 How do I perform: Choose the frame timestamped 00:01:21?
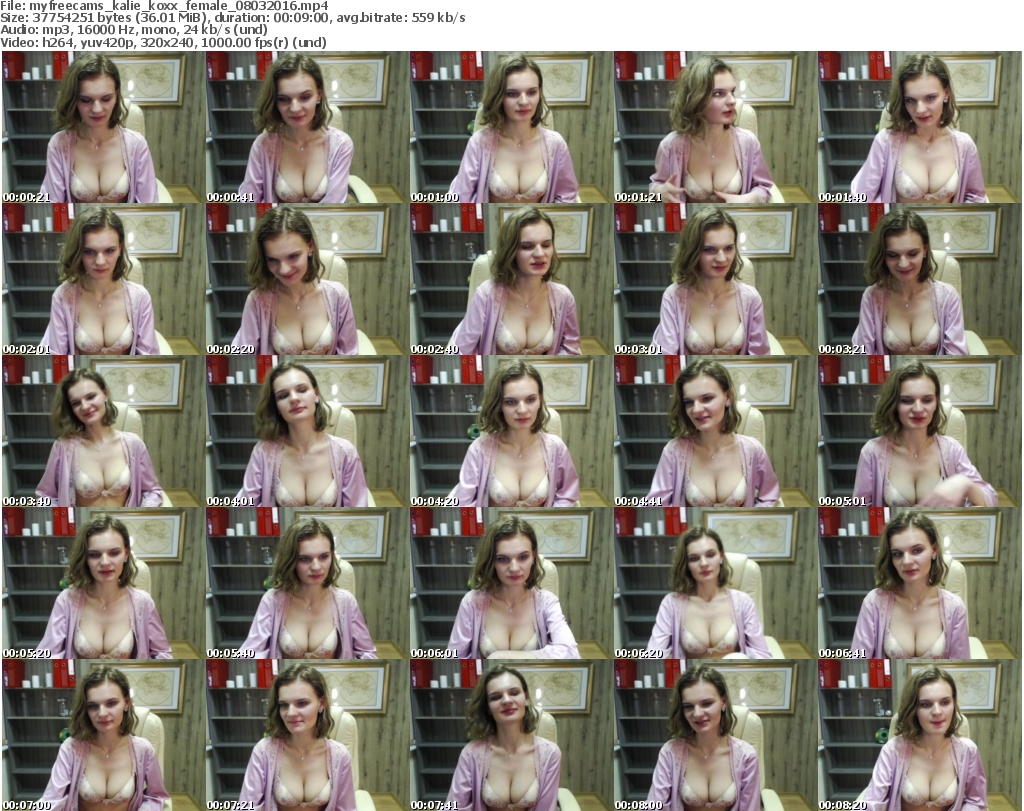tap(715, 128)
